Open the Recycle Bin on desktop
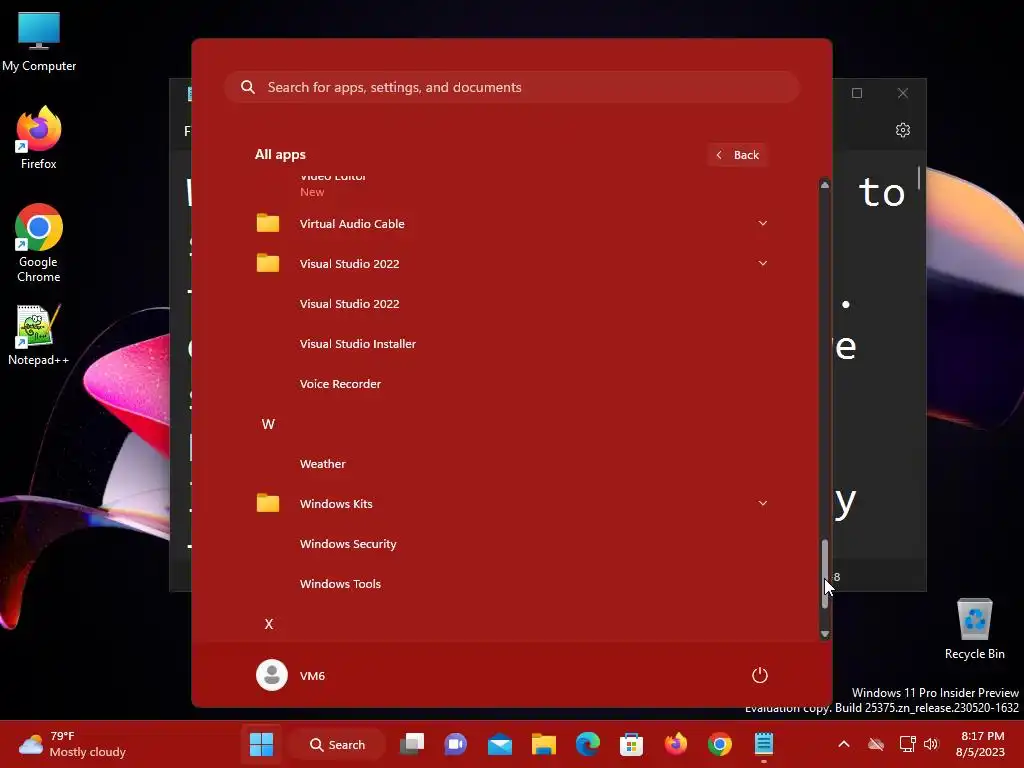 [x=974, y=629]
